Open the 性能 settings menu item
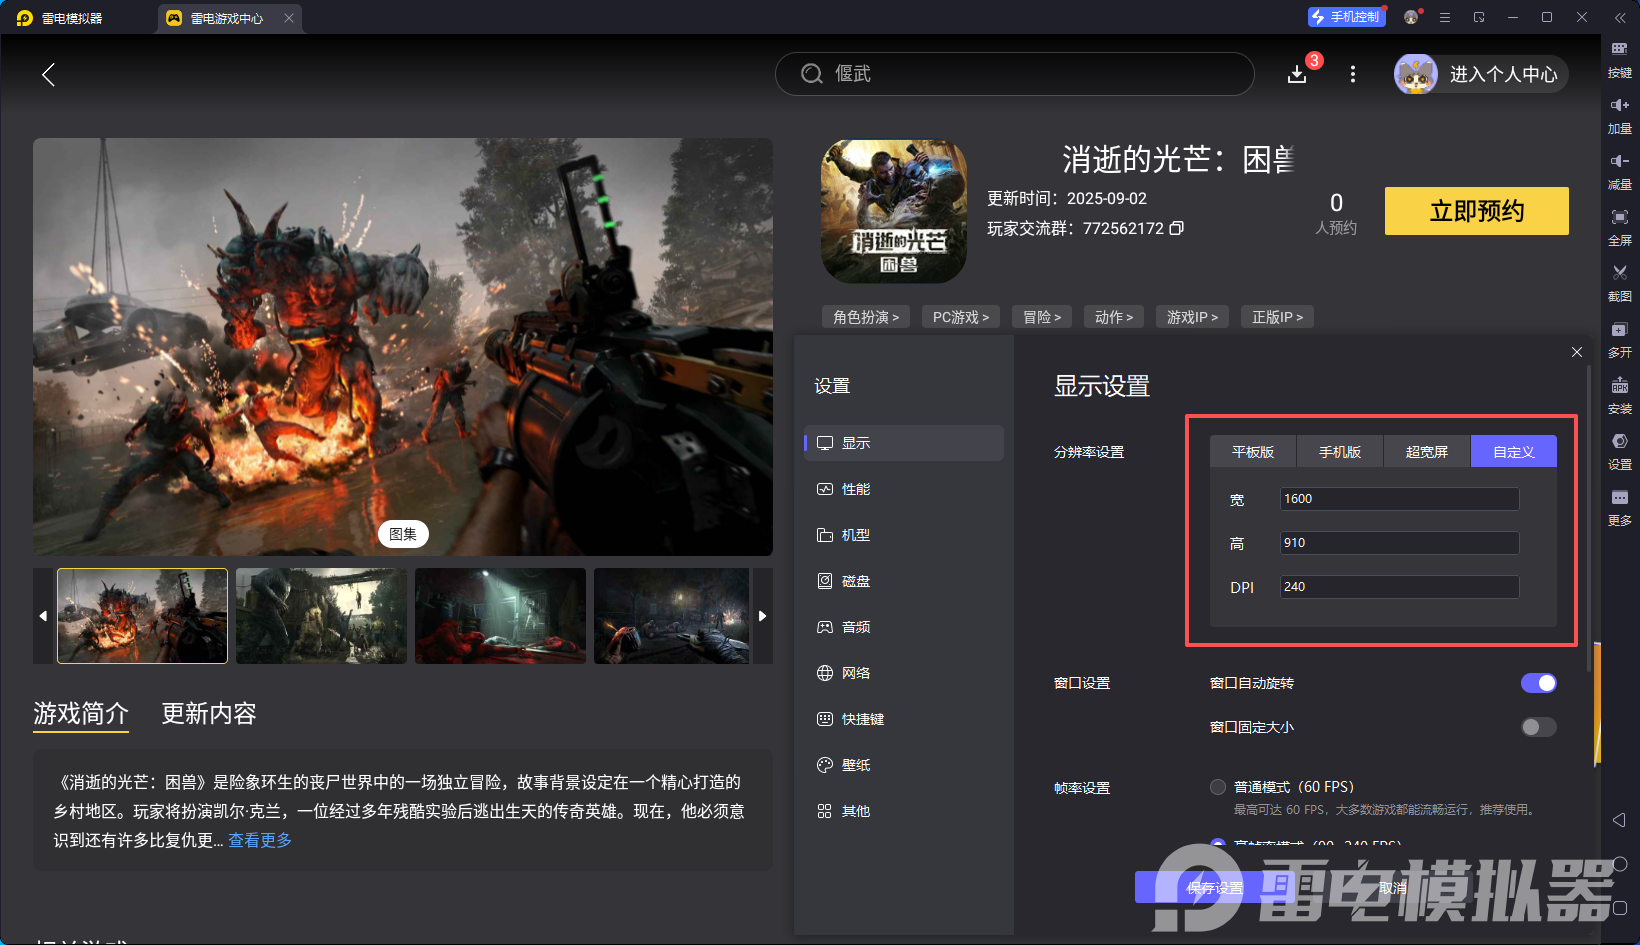 [x=856, y=489]
